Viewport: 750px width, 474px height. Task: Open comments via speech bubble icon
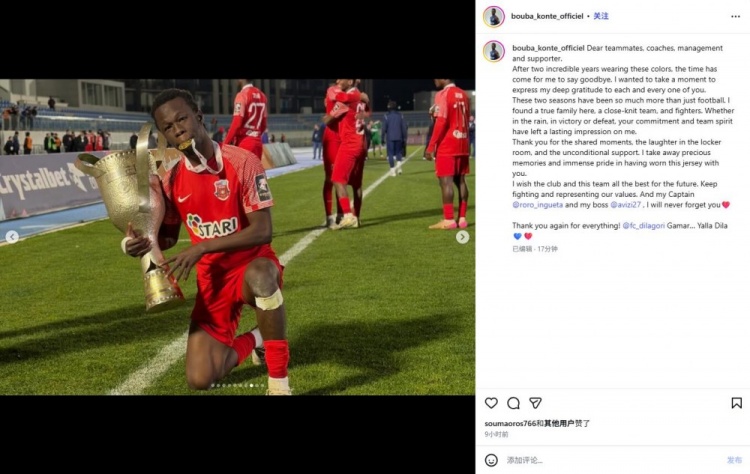pyautogui.click(x=513, y=403)
